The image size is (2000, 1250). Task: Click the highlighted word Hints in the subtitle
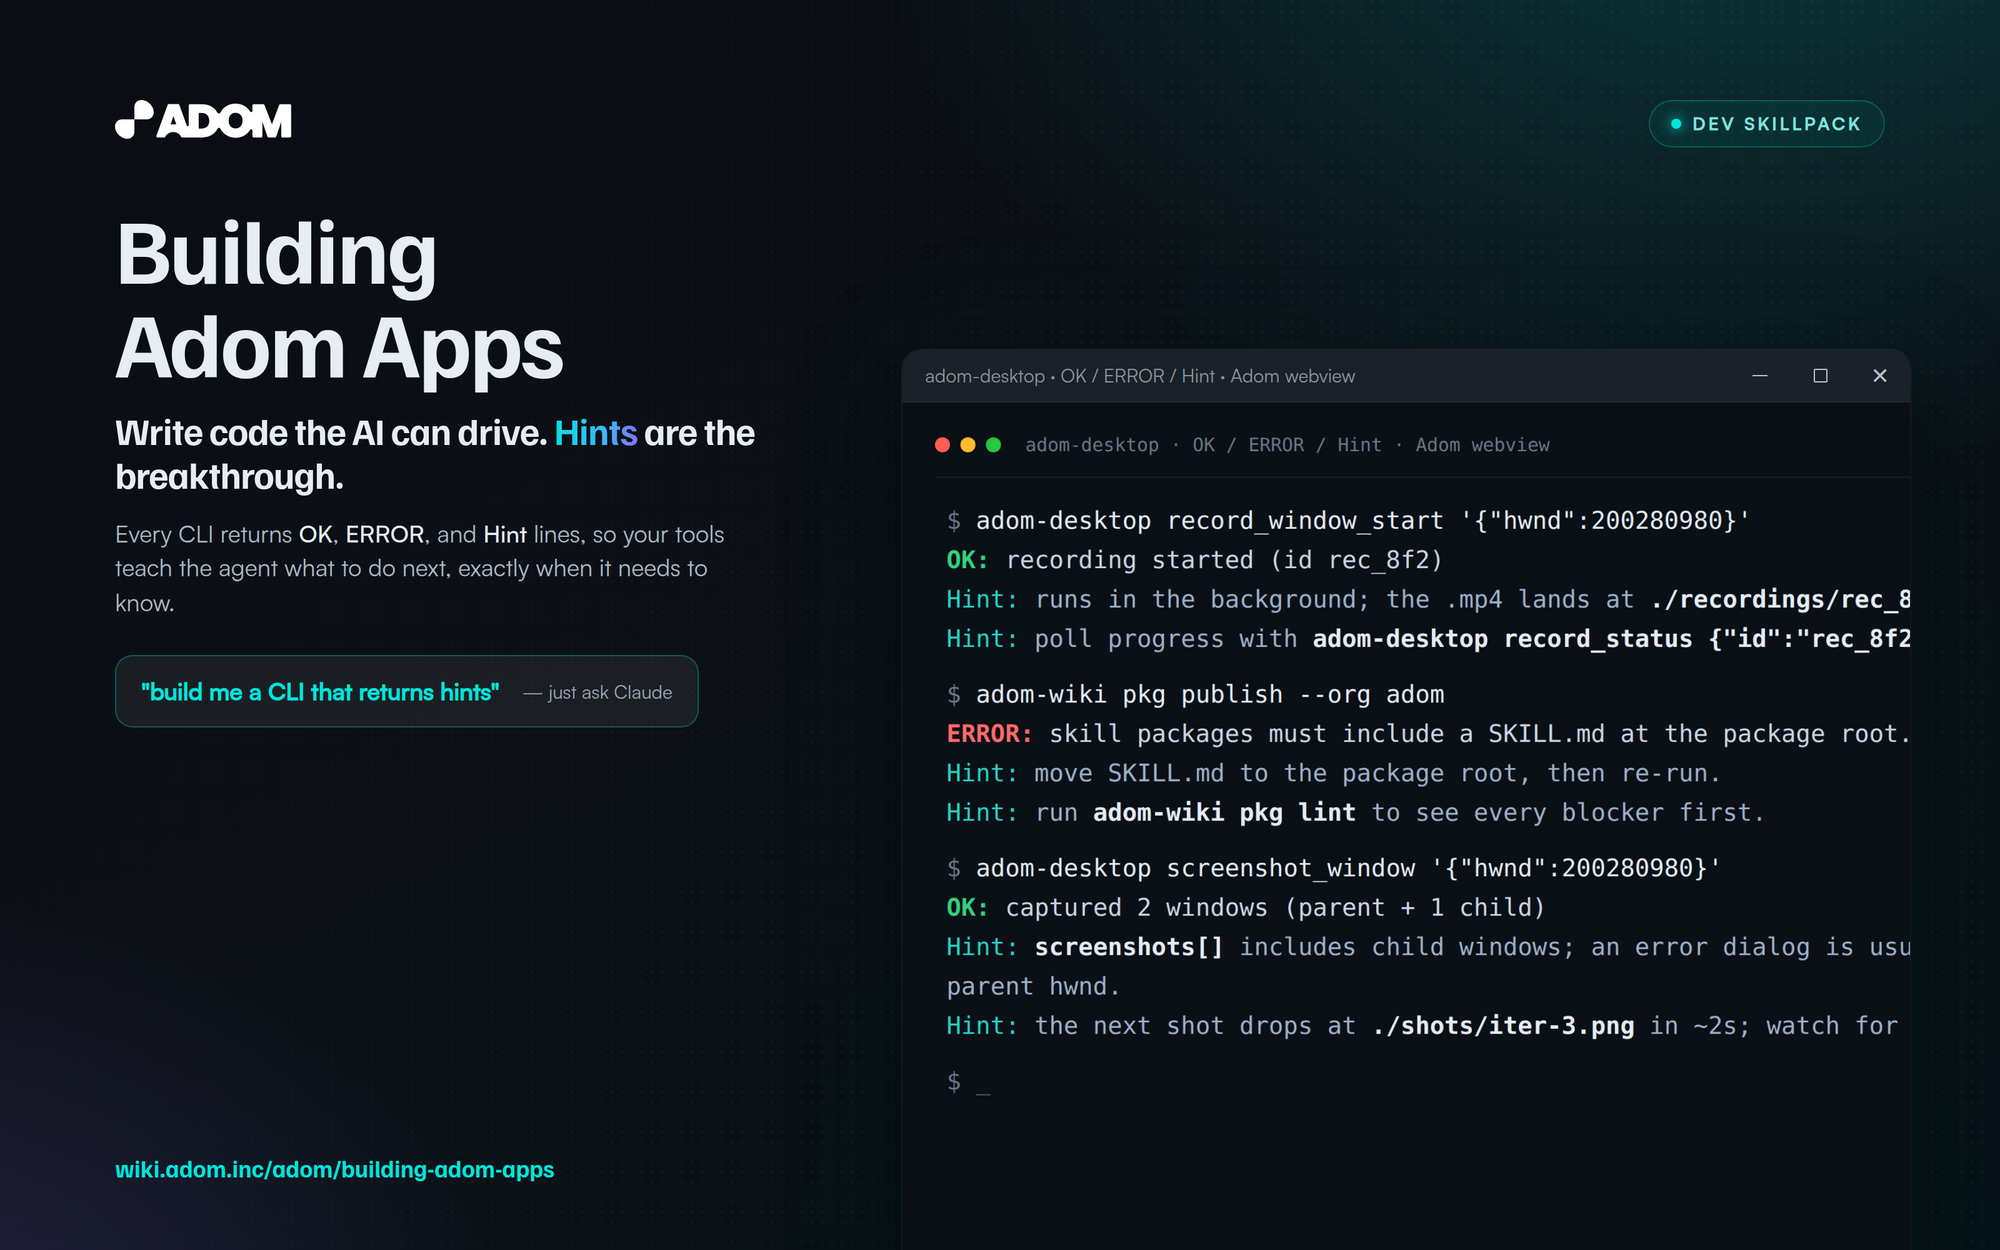tap(595, 433)
